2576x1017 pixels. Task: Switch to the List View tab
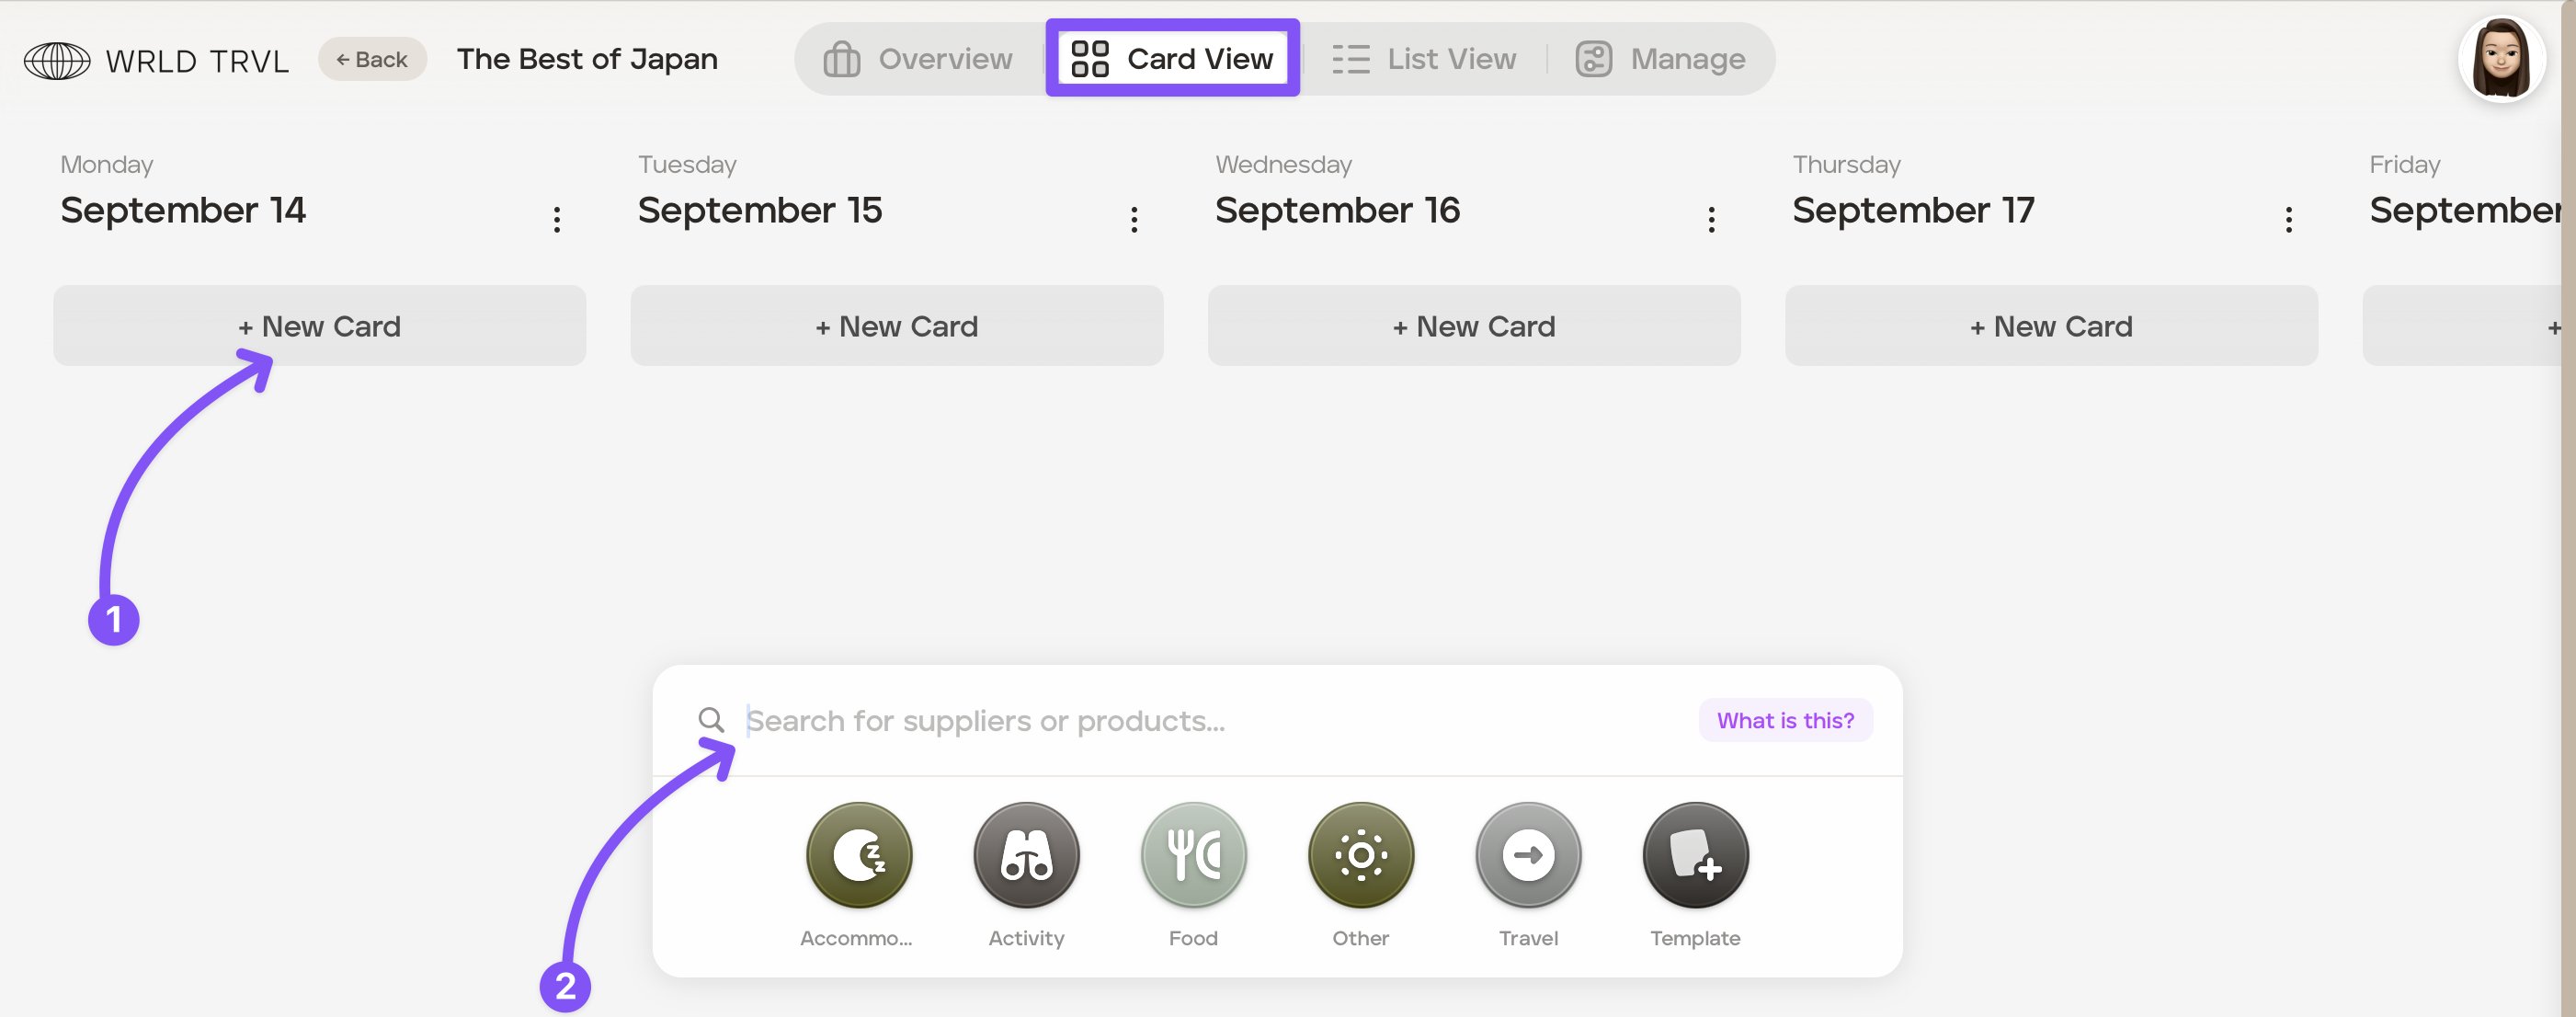click(x=1424, y=59)
